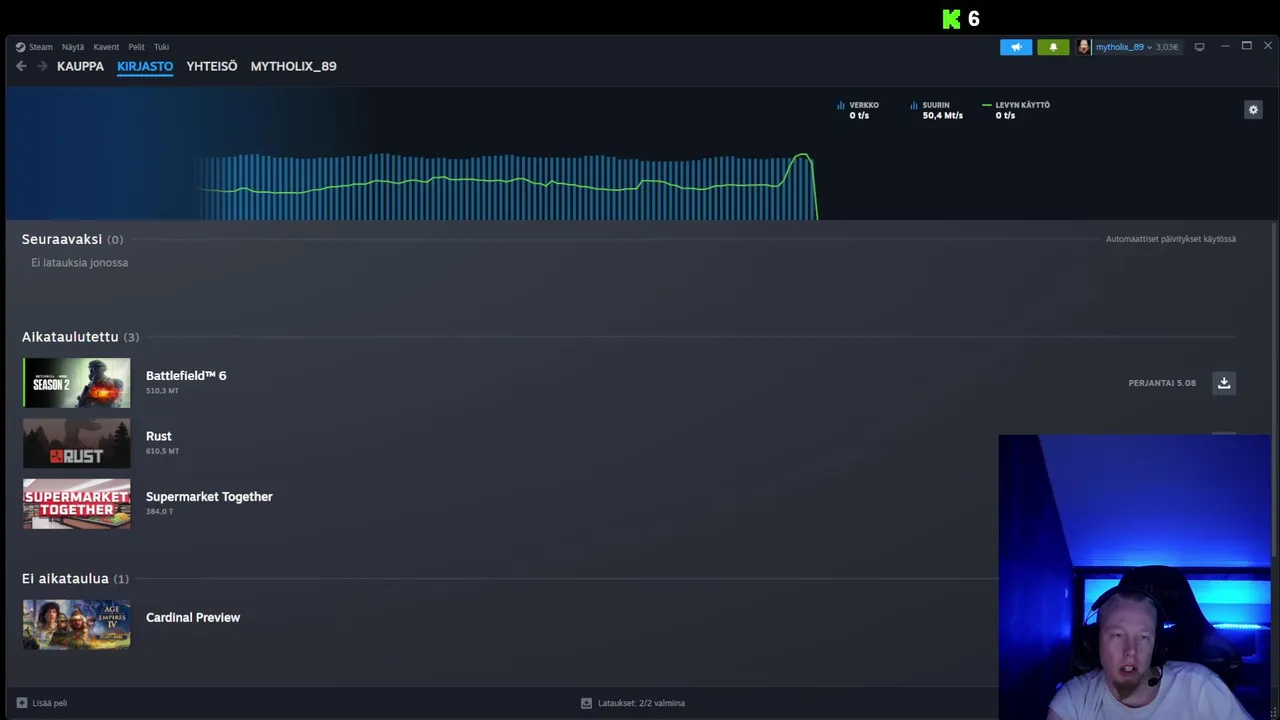The width and height of the screenshot is (1280, 720).
Task: Click the plus icon beside Lisää peli
Action: click(22, 703)
